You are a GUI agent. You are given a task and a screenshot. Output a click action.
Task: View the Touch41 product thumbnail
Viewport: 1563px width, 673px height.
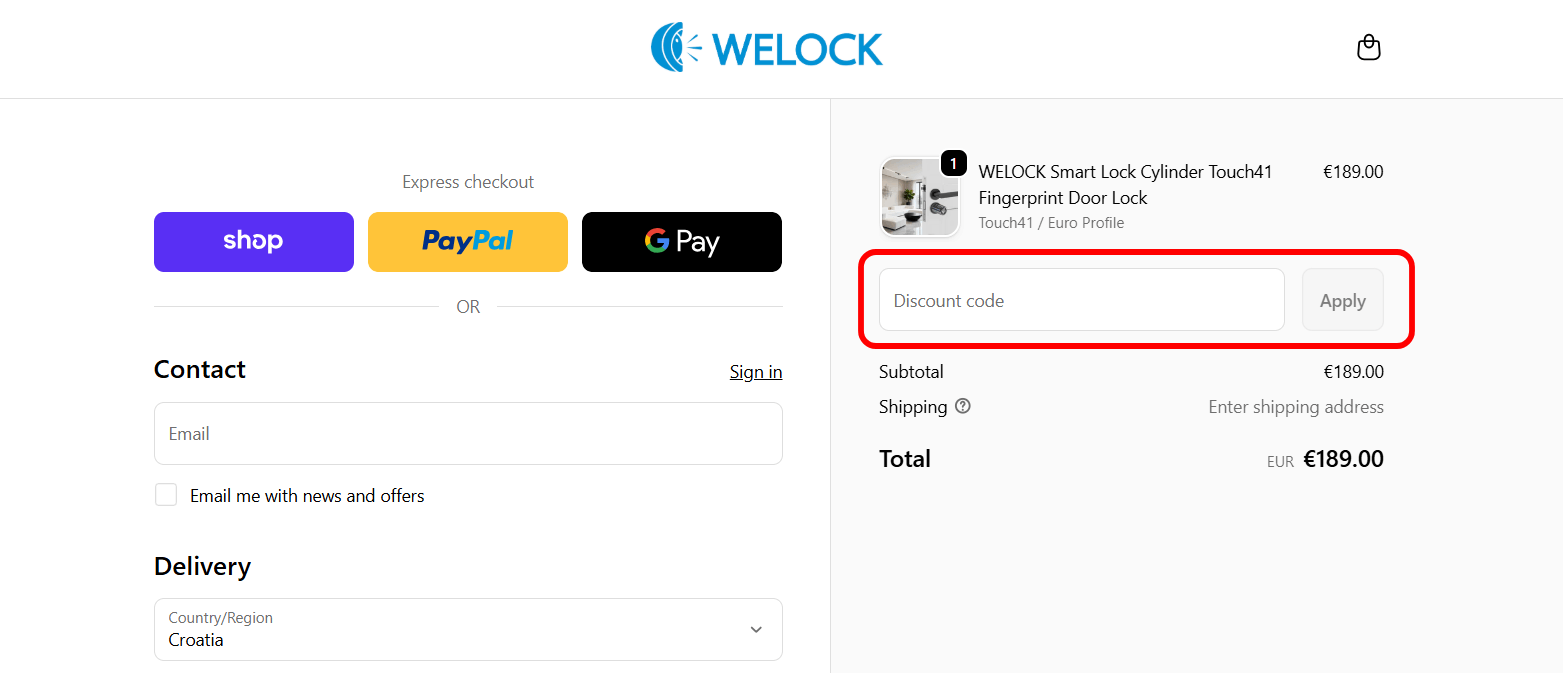[919, 196]
